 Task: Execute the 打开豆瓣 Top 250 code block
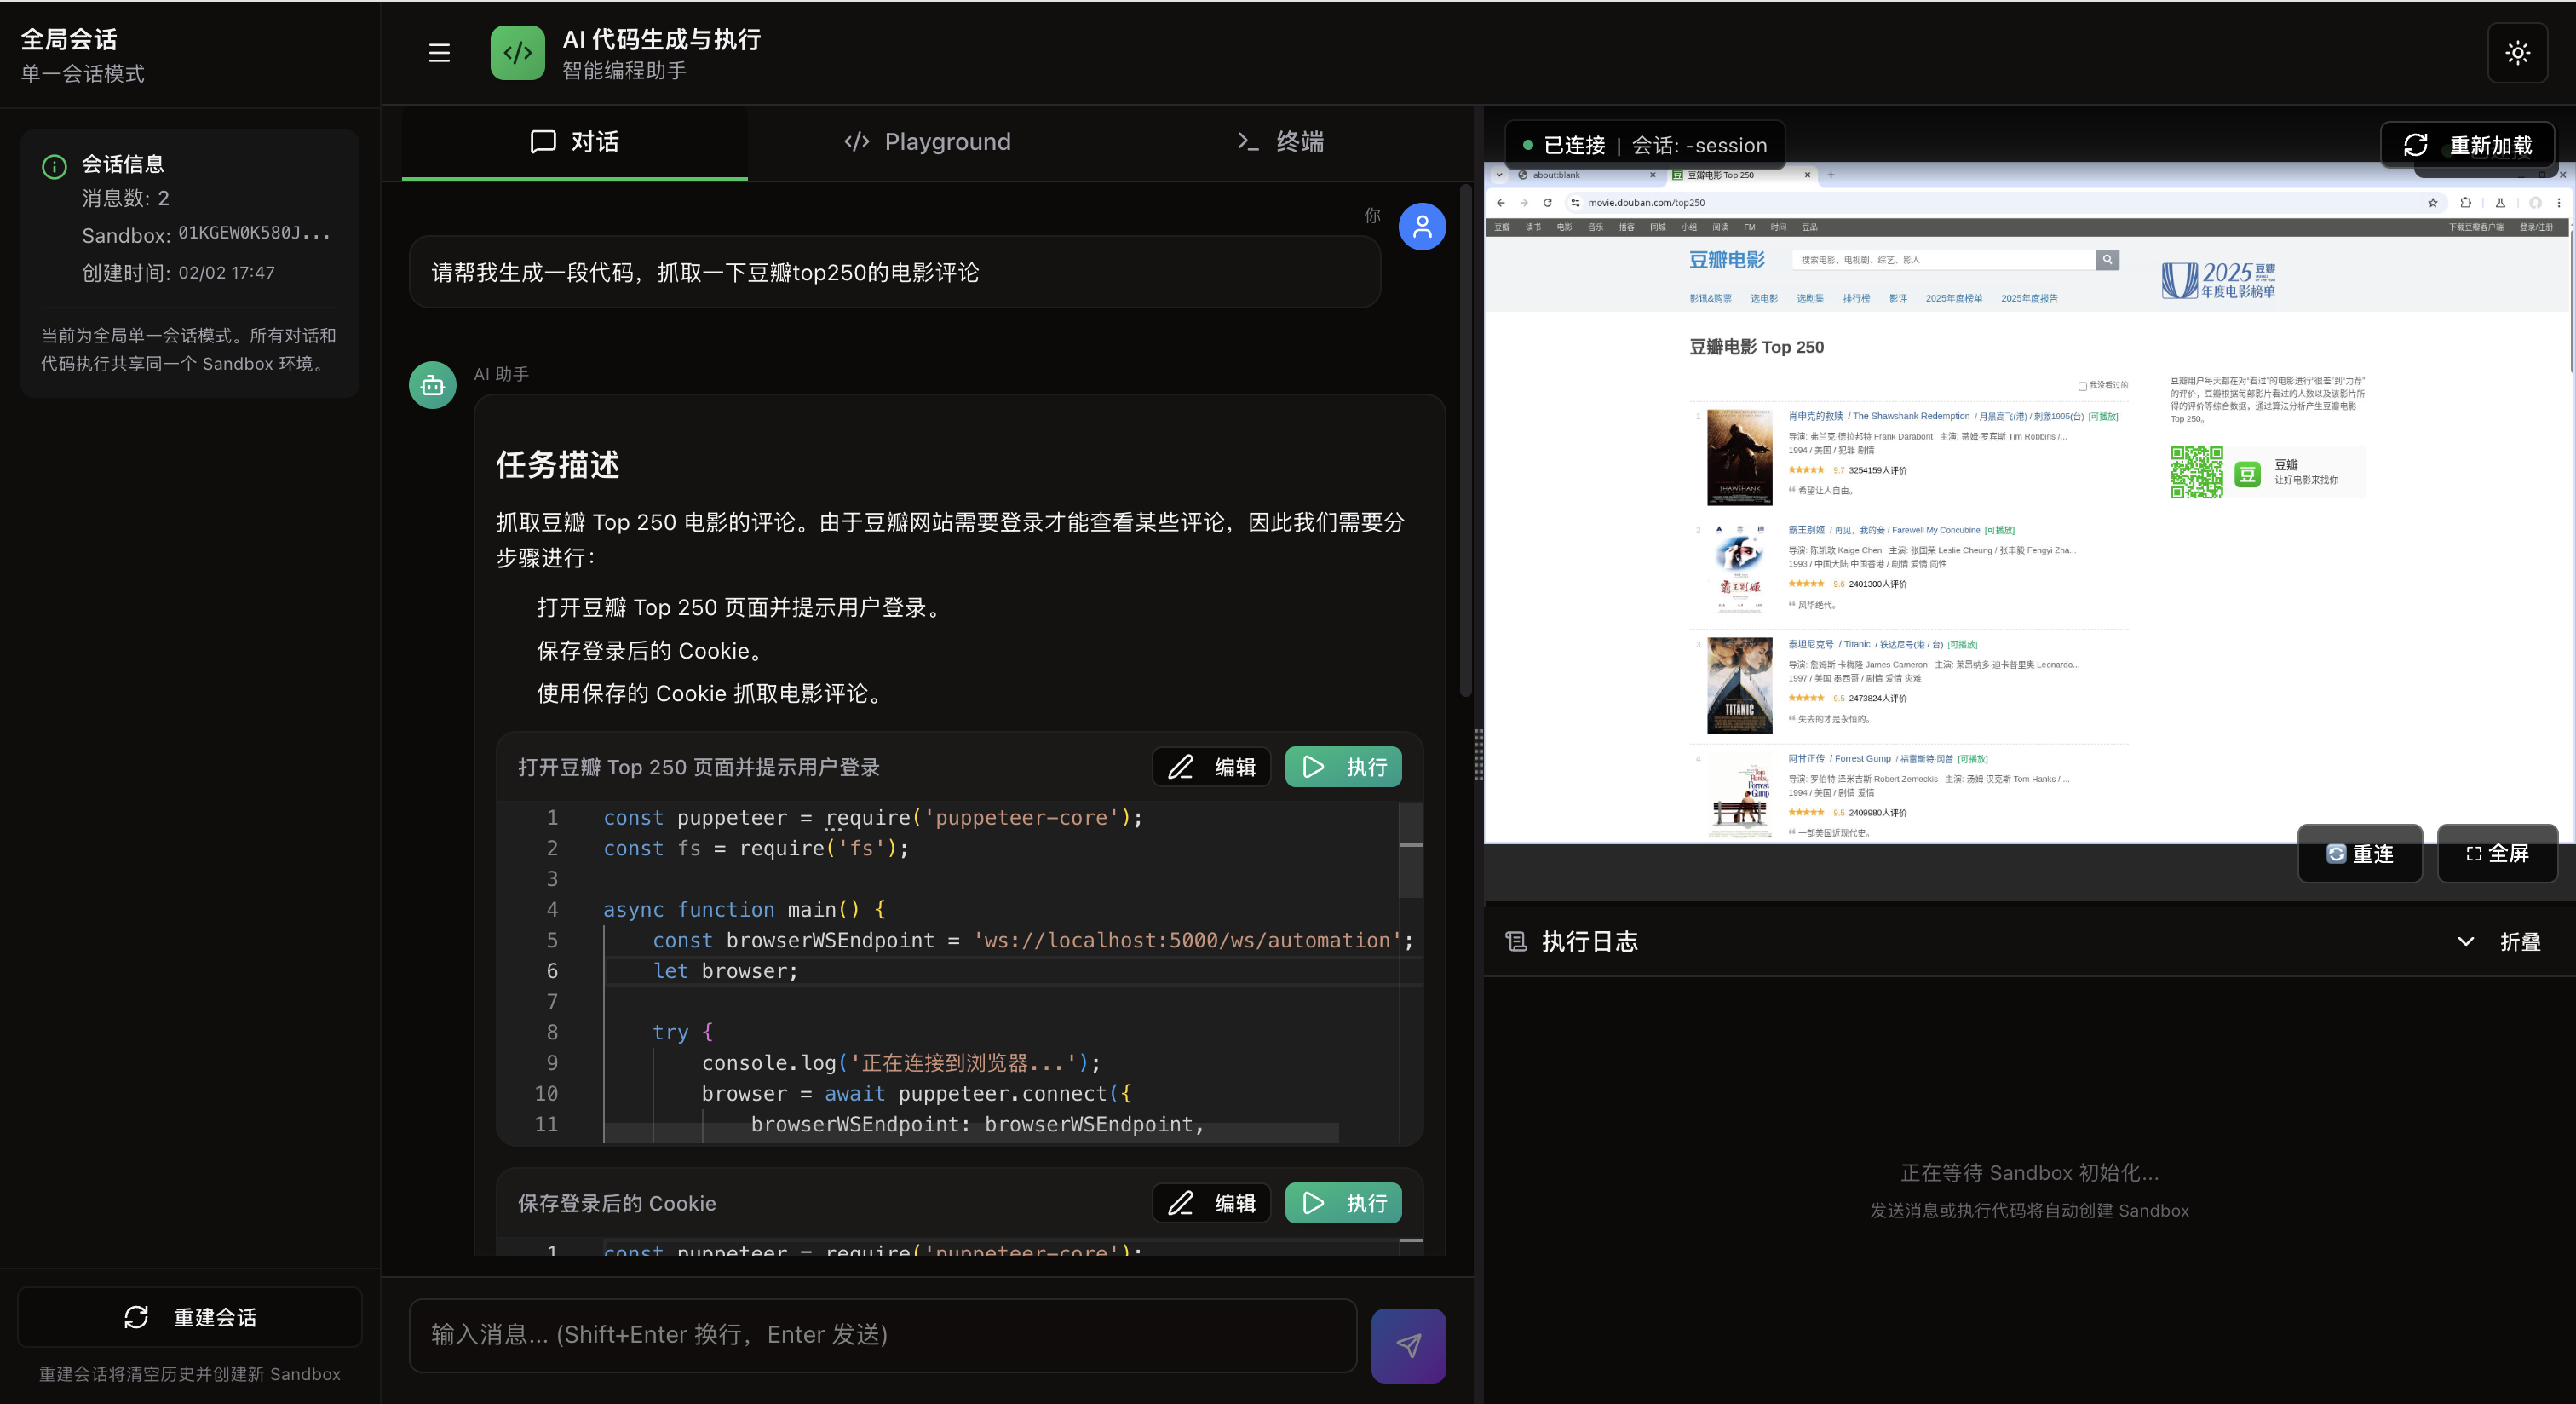coord(1343,767)
